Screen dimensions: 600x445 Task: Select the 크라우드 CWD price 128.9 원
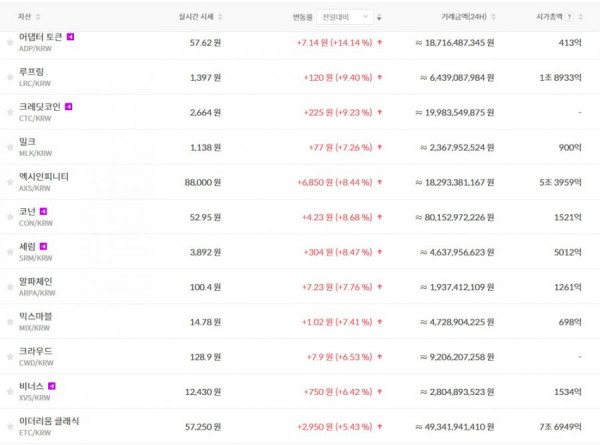click(x=205, y=357)
